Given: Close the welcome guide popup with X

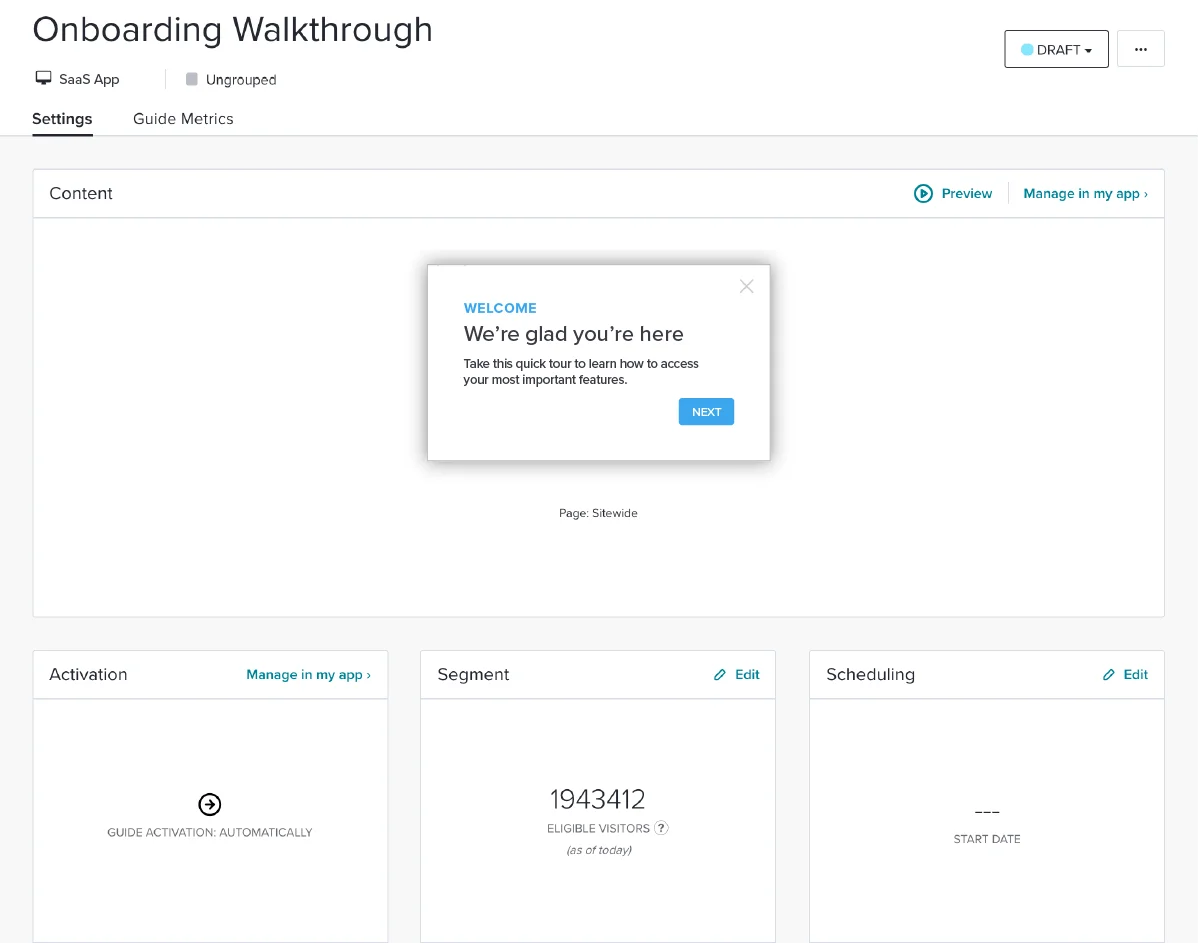Looking at the screenshot, I should 746,286.
